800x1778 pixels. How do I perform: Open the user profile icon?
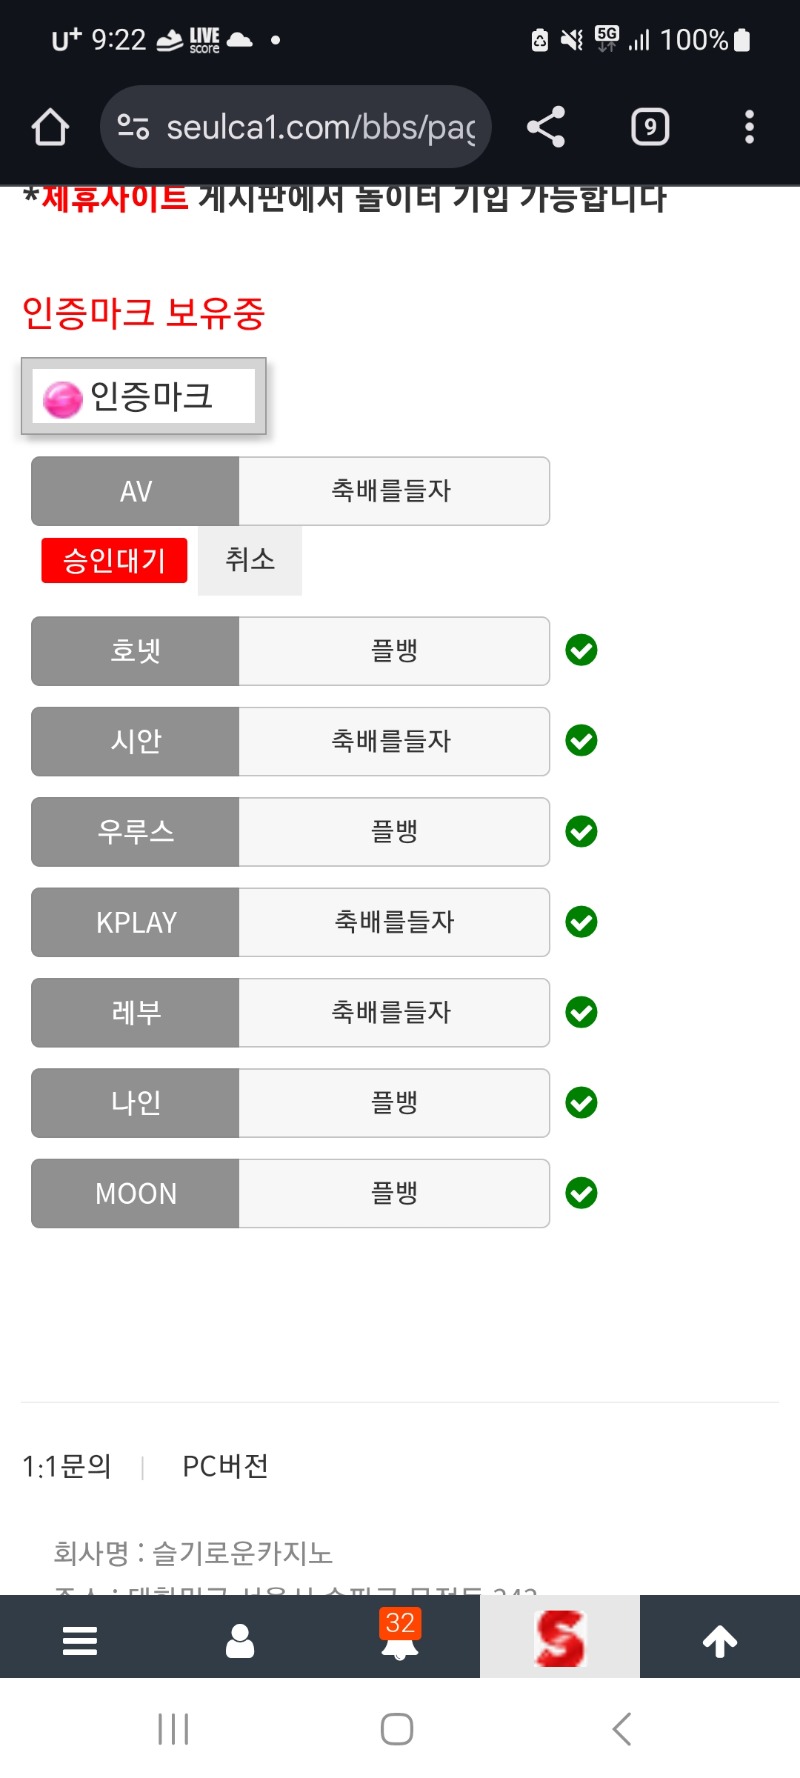click(240, 1640)
